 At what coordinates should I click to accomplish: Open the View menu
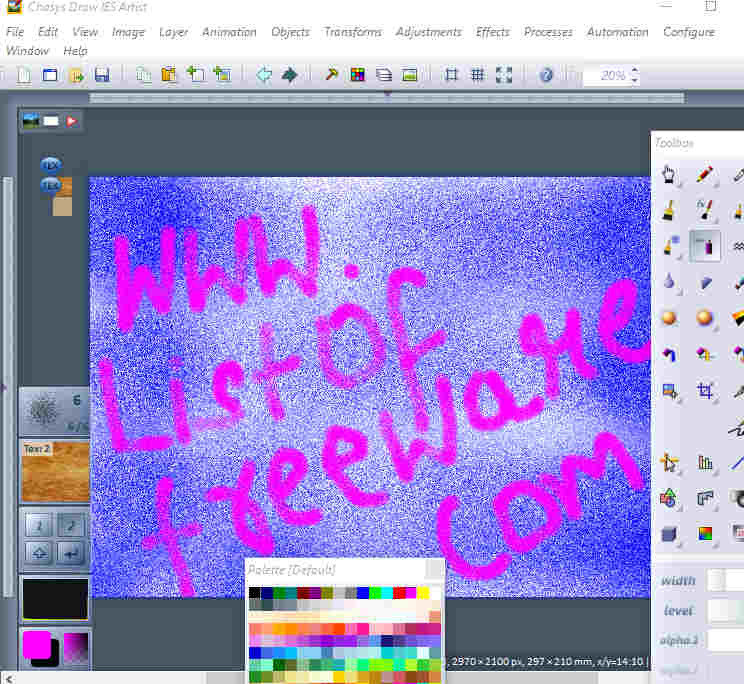(x=85, y=32)
